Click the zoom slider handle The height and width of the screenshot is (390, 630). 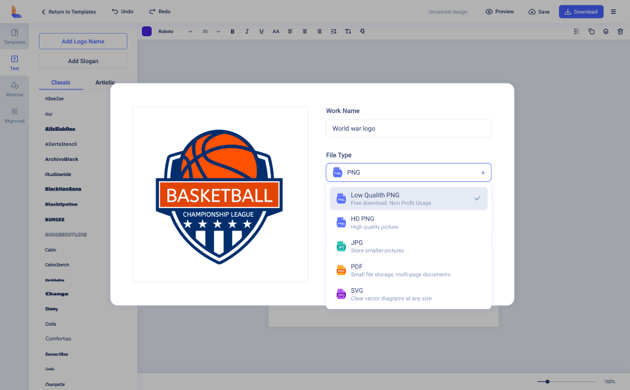547,382
